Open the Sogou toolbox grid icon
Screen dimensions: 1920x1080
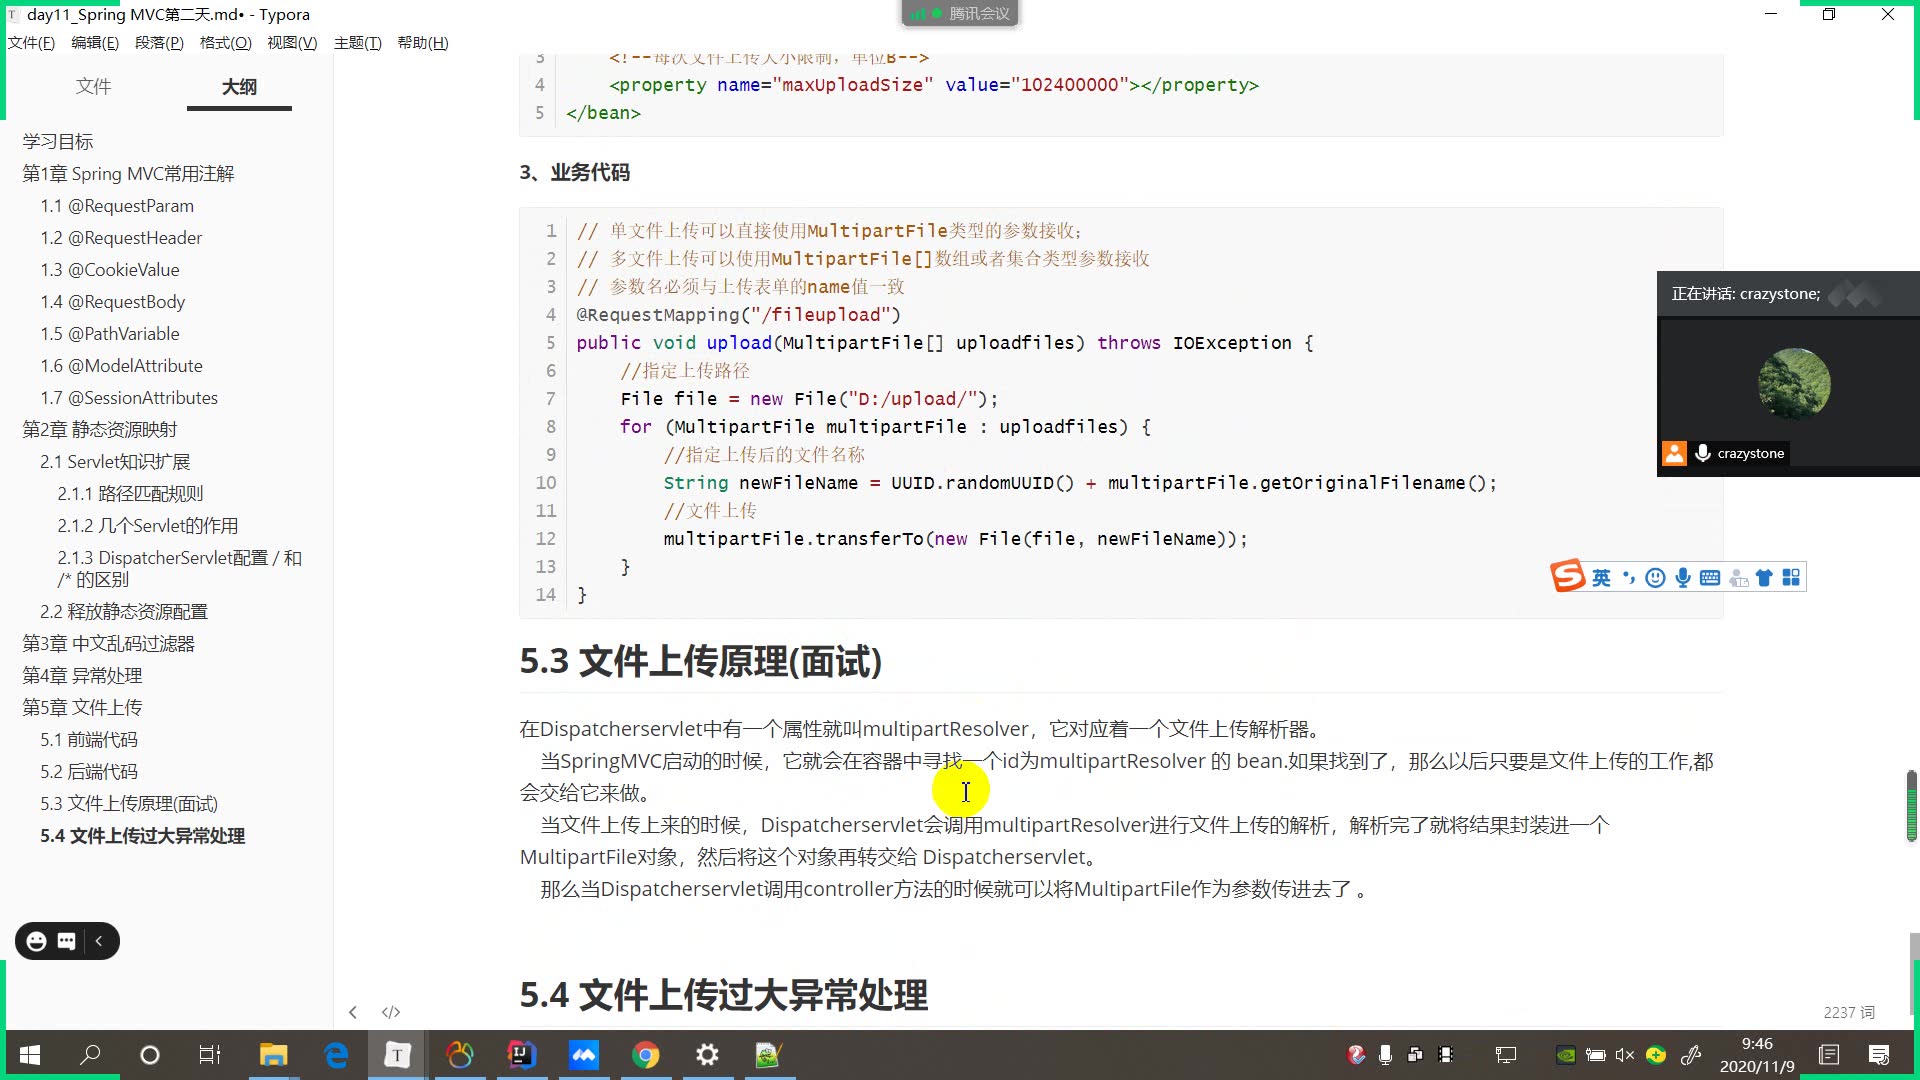click(x=1792, y=577)
